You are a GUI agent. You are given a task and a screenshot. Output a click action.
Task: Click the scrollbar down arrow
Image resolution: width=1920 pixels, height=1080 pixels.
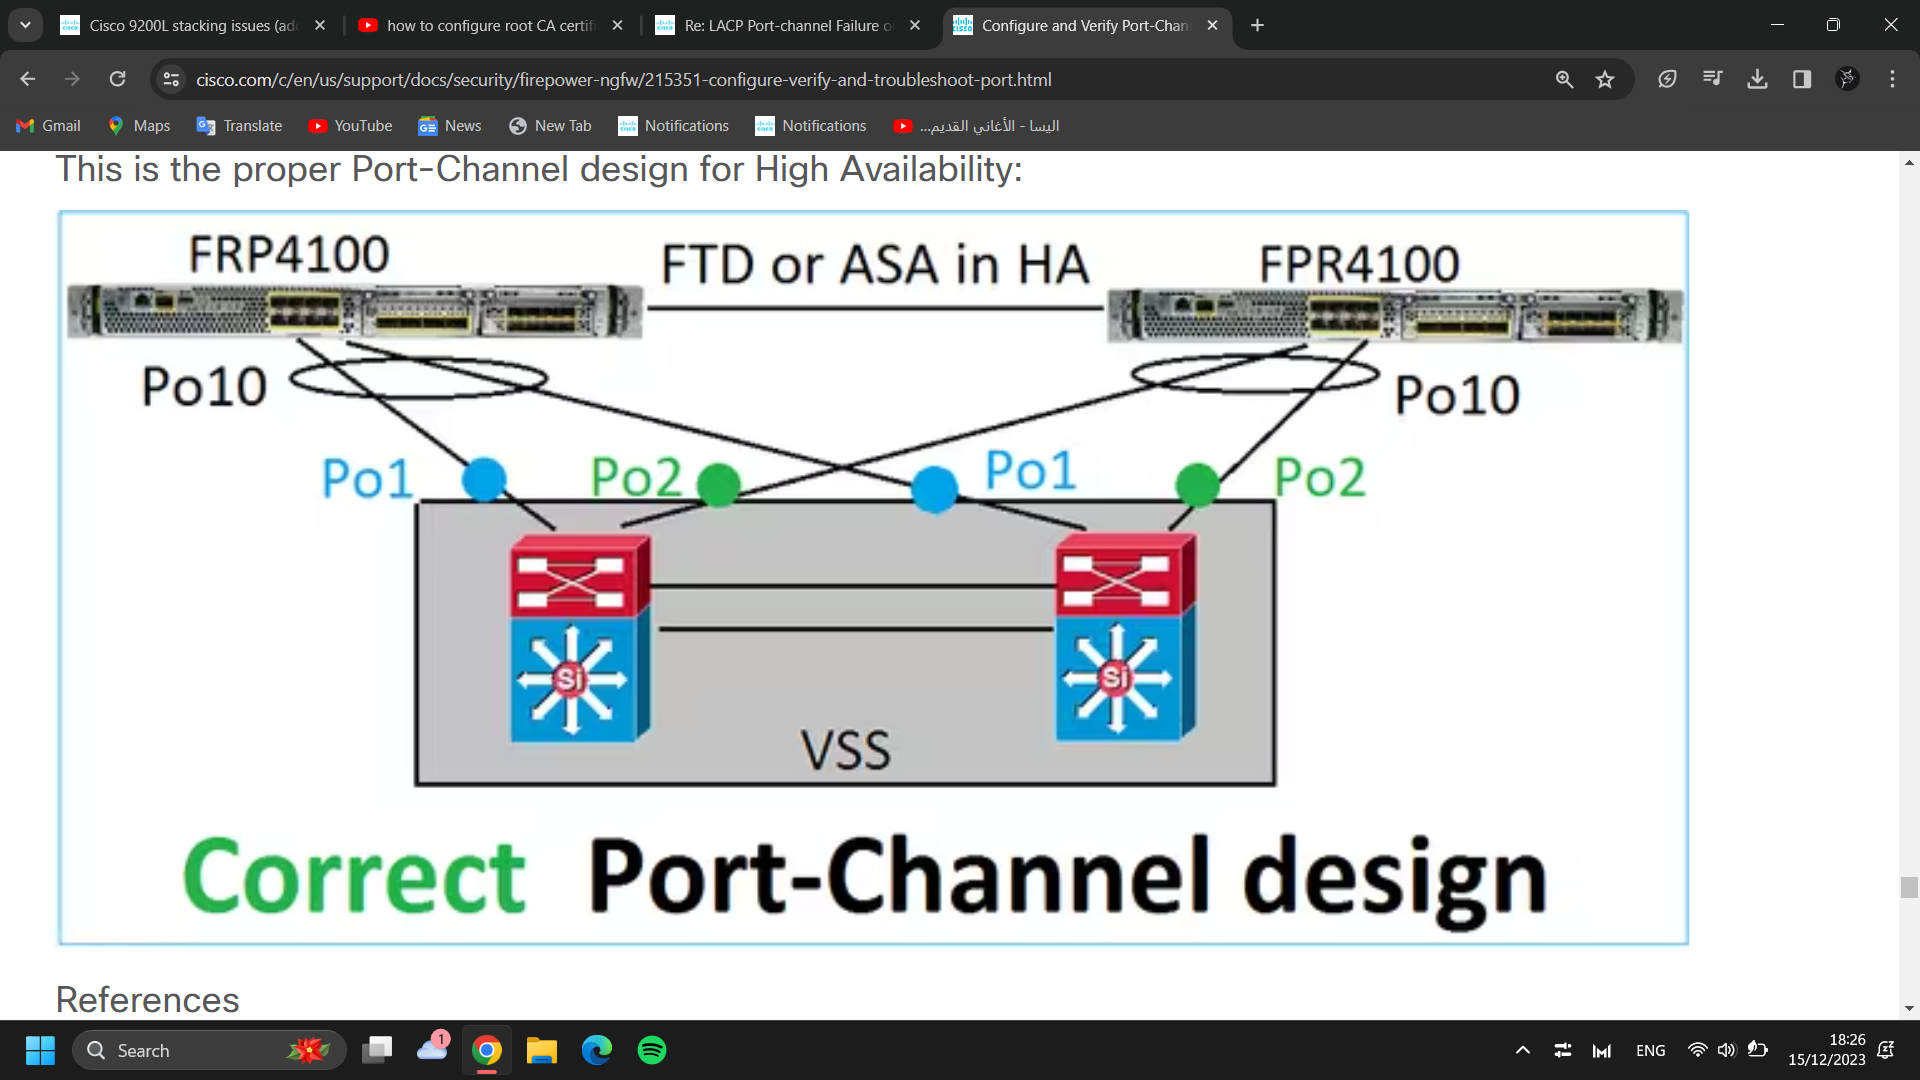coord(1909,1009)
